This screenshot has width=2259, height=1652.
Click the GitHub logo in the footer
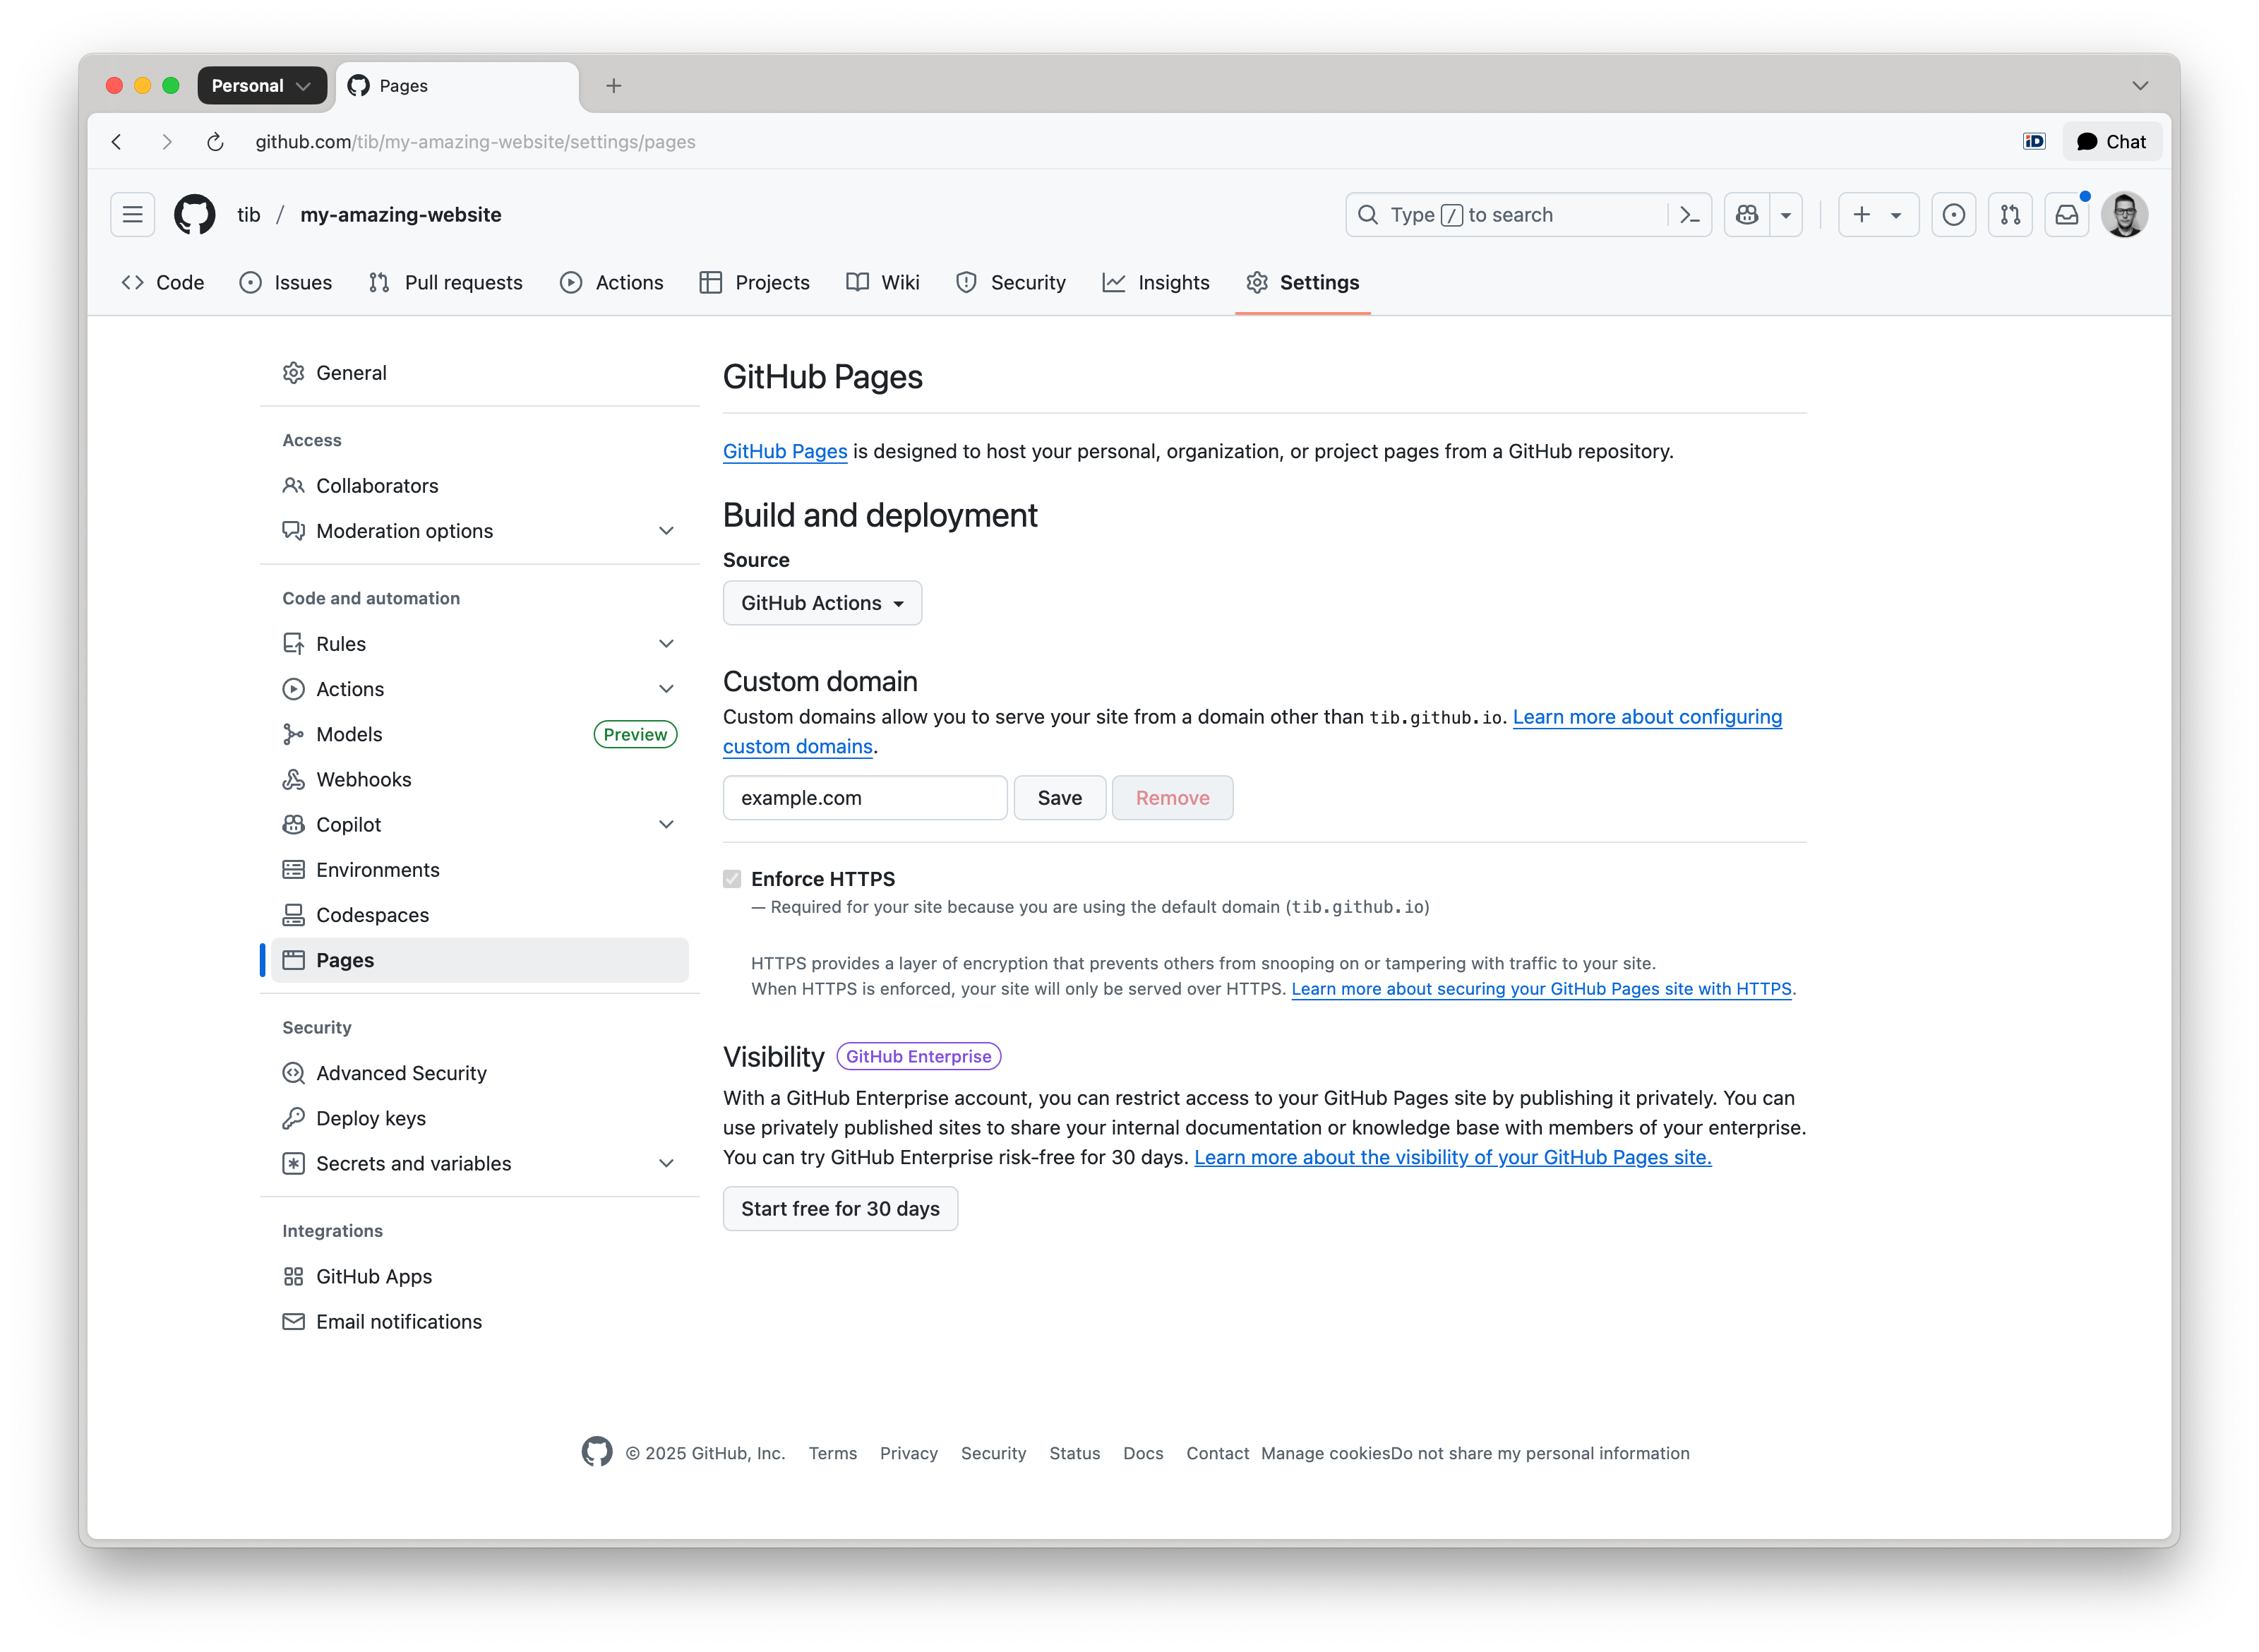[x=597, y=1452]
